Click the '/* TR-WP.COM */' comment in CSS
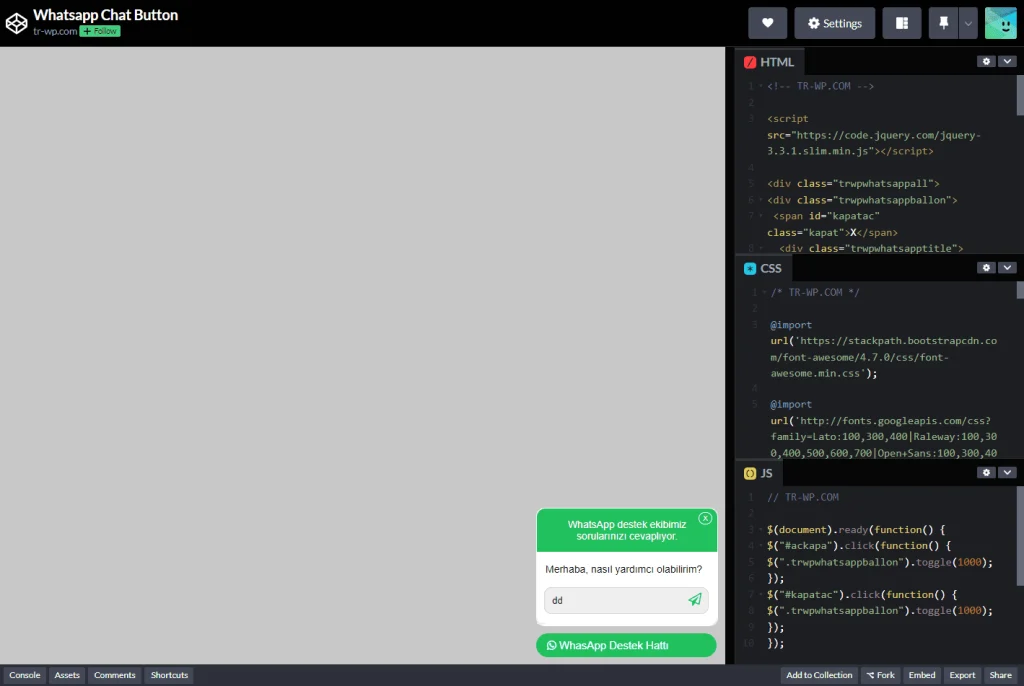Image resolution: width=1024 pixels, height=686 pixels. click(x=815, y=292)
